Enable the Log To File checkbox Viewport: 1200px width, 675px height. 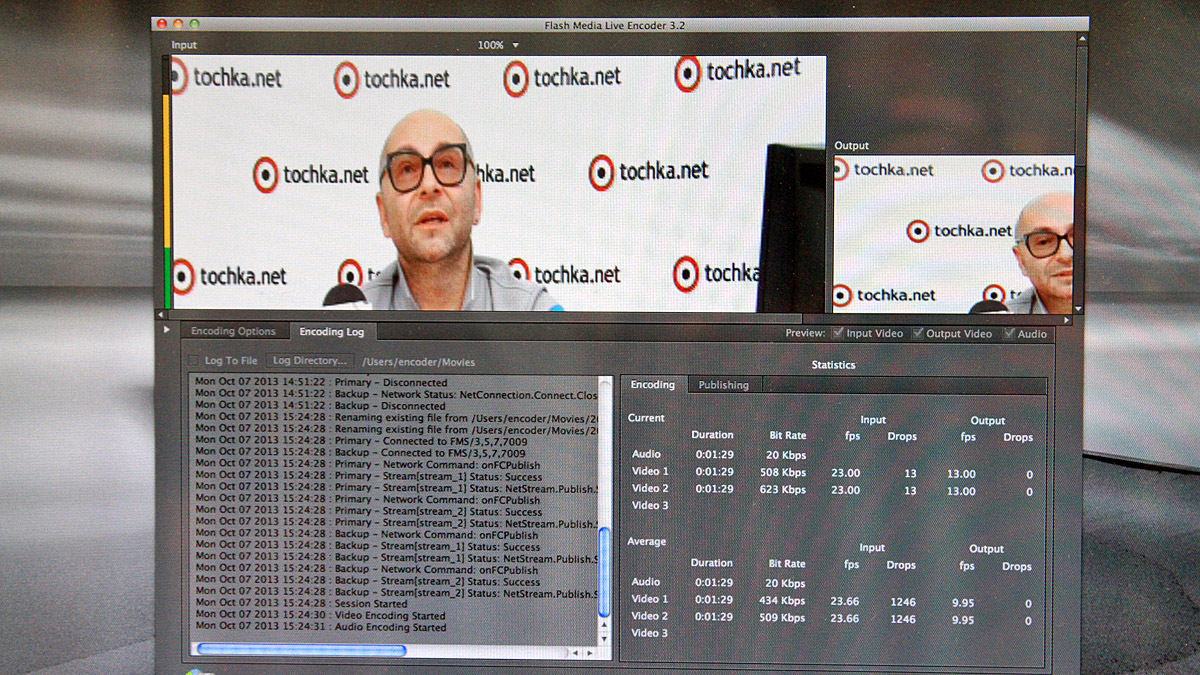click(195, 360)
